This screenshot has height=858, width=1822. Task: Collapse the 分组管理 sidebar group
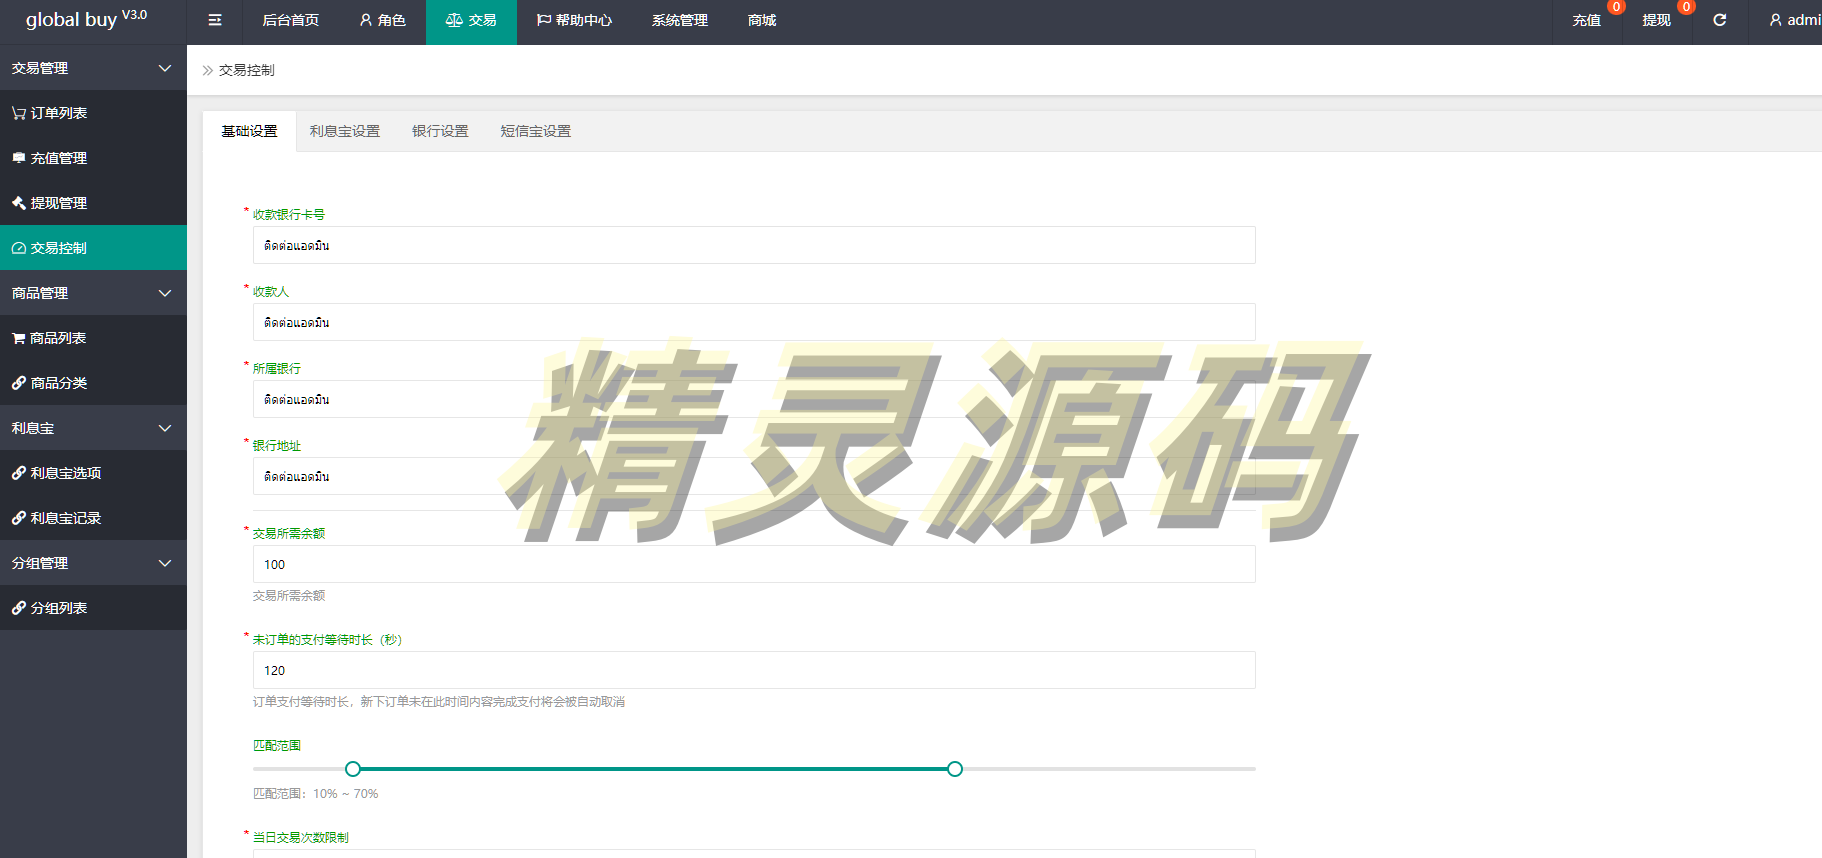pyautogui.click(x=93, y=563)
